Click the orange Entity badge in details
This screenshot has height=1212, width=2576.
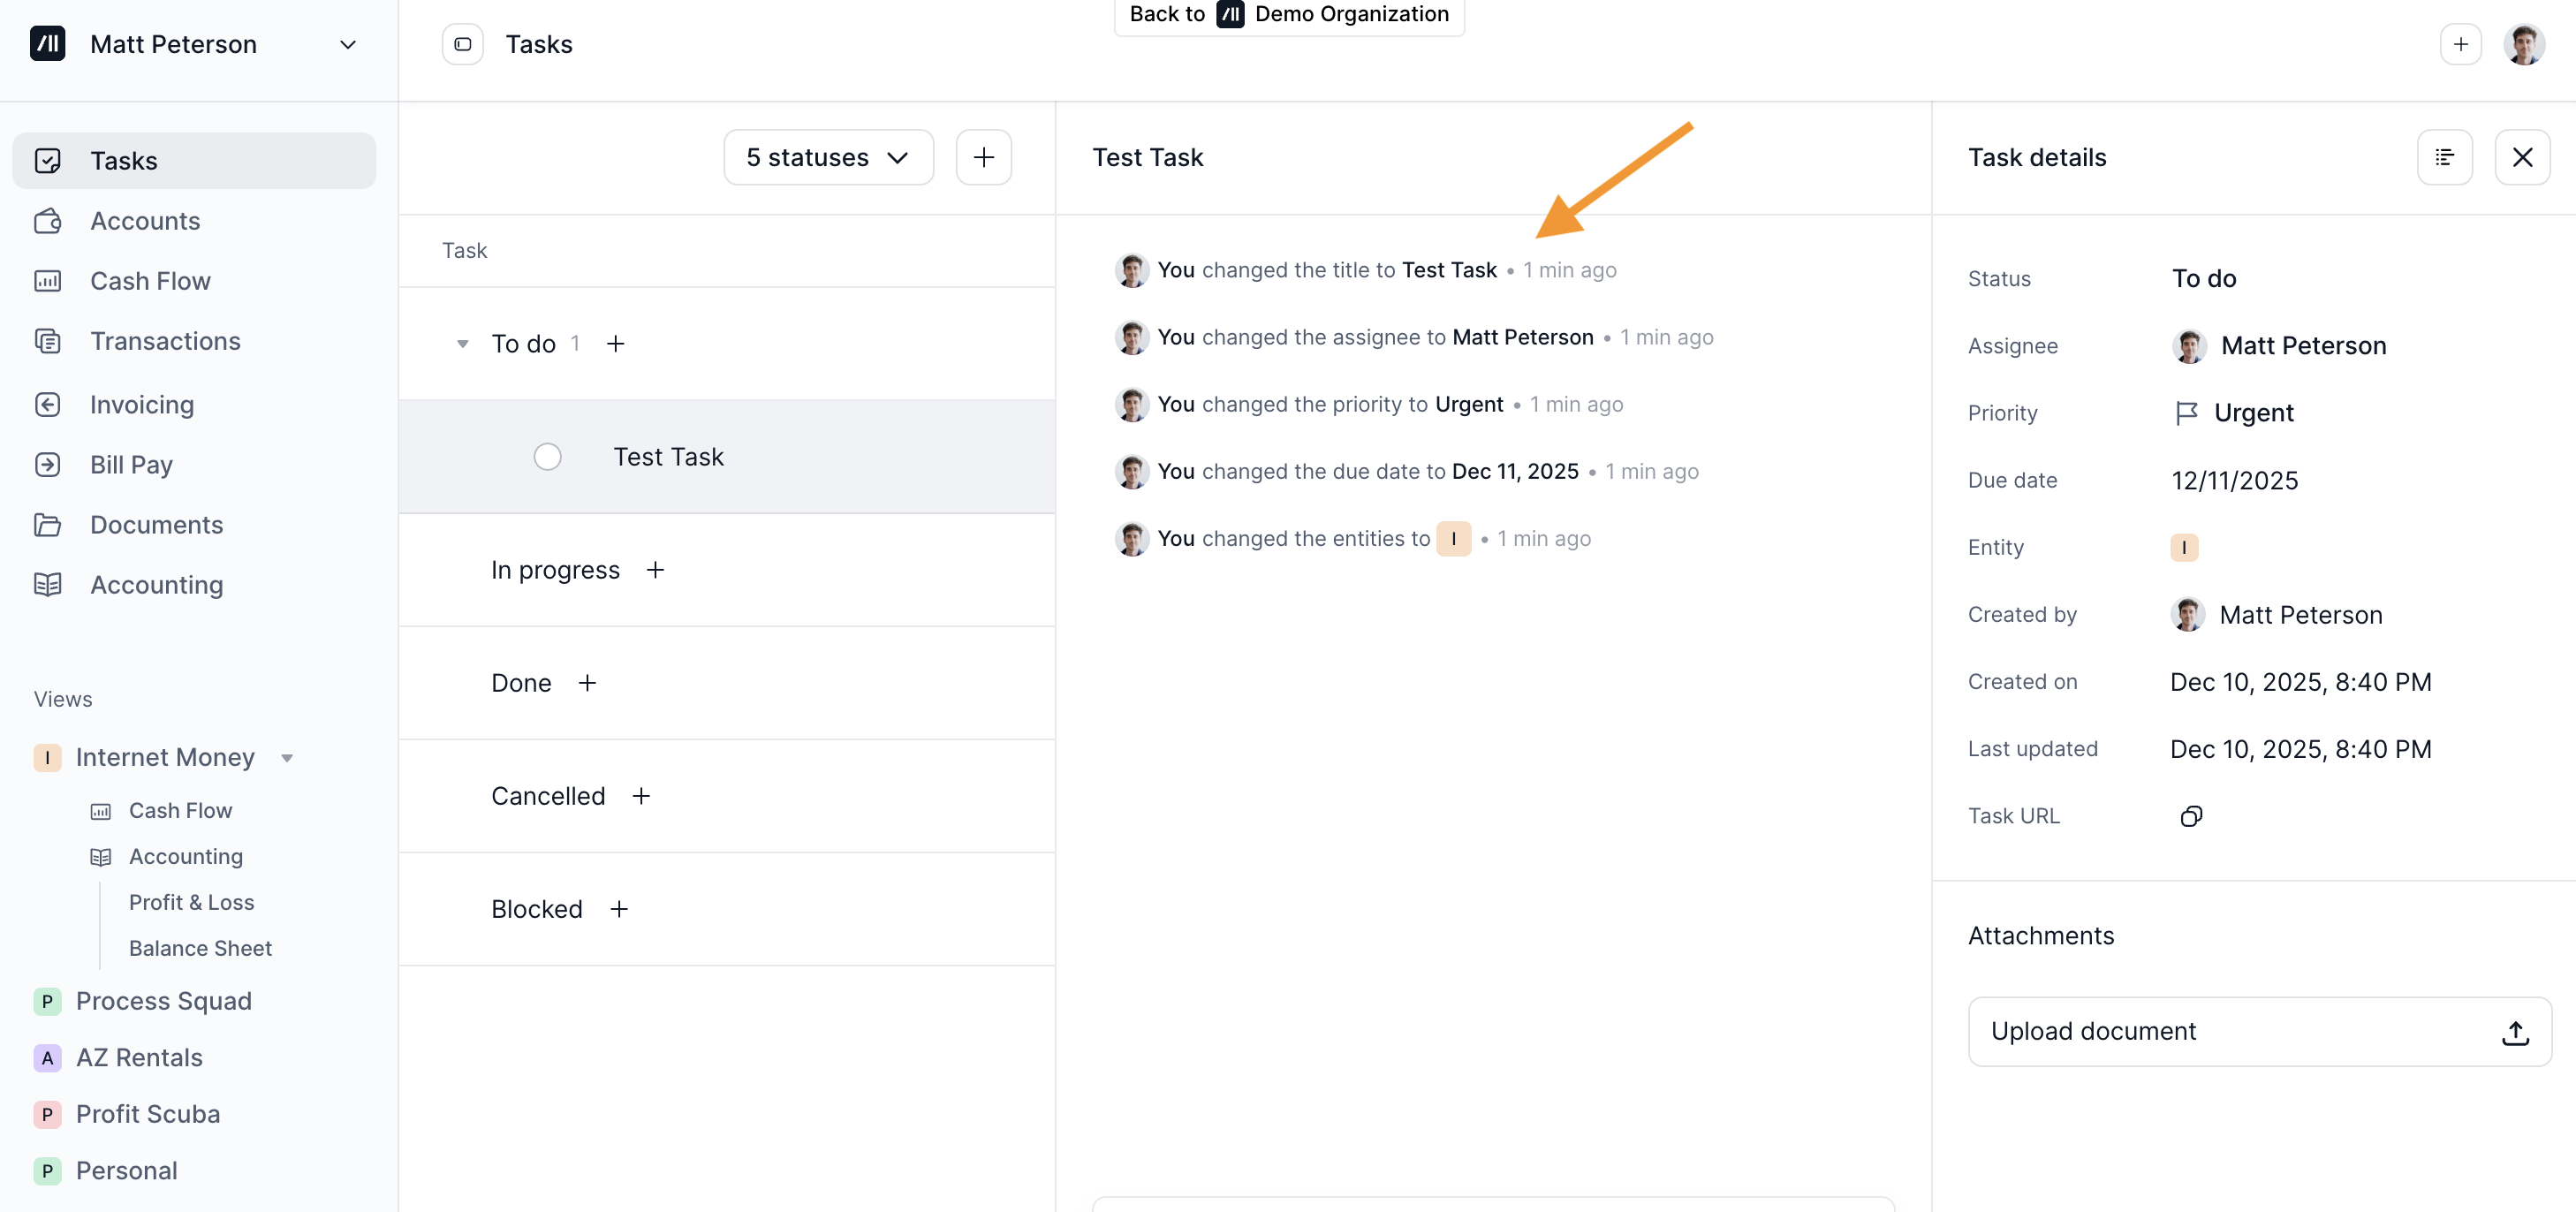(2183, 547)
